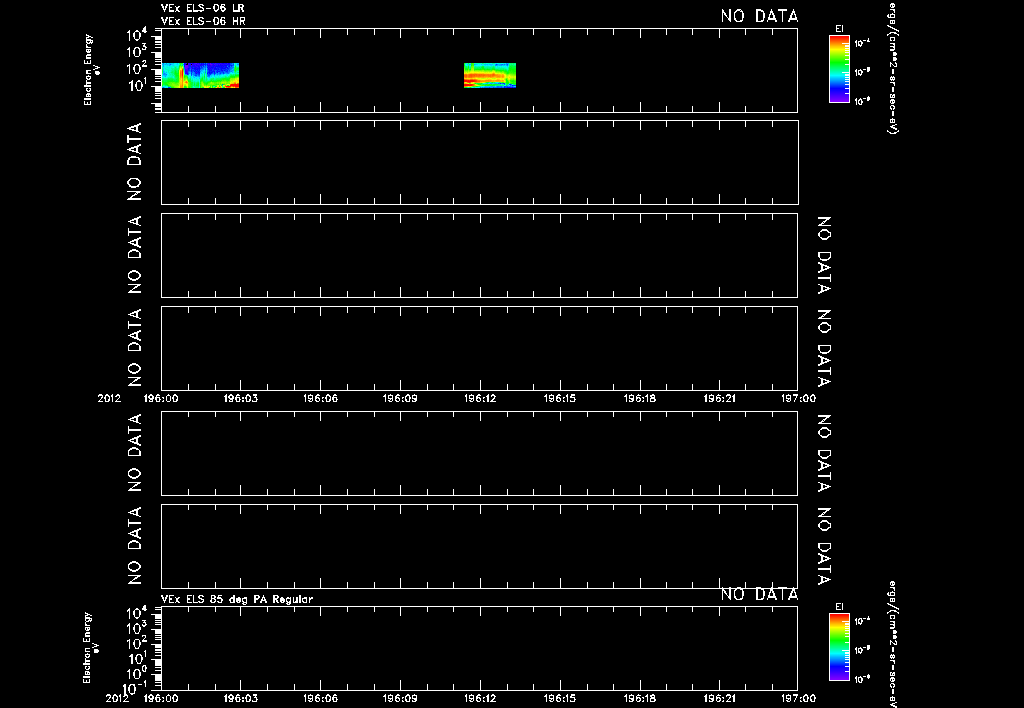Click '197:00' on the middle time axis
The height and width of the screenshot is (708, 1024).
click(x=799, y=398)
